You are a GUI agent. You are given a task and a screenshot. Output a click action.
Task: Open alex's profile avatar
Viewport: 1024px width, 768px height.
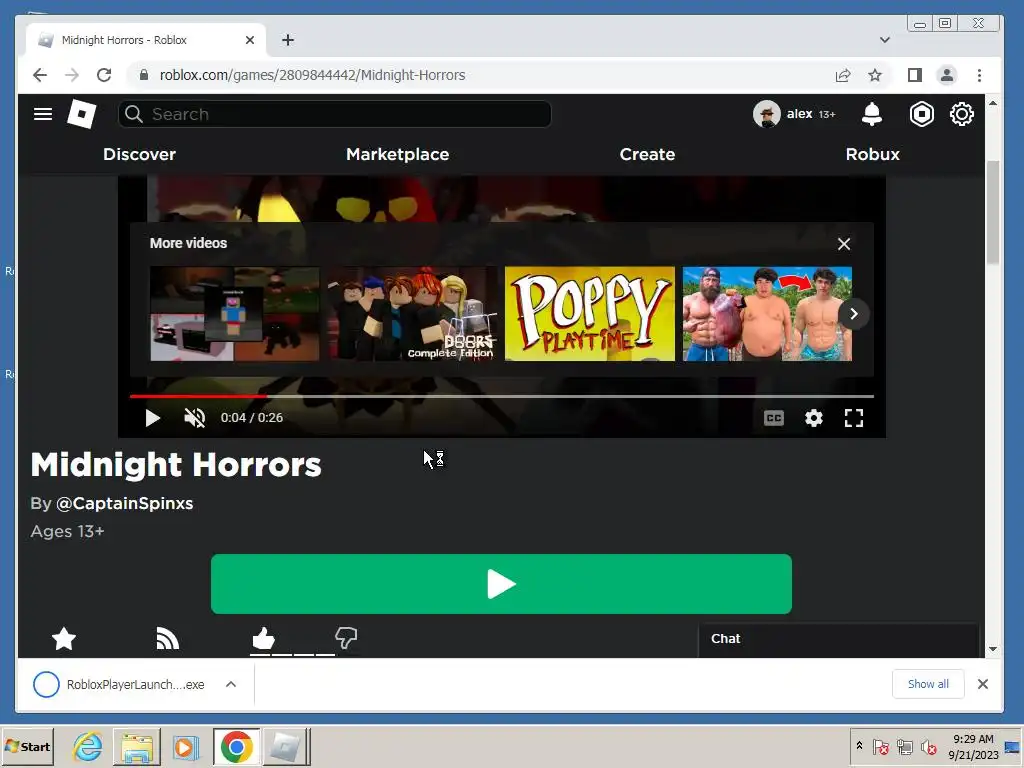coord(767,114)
